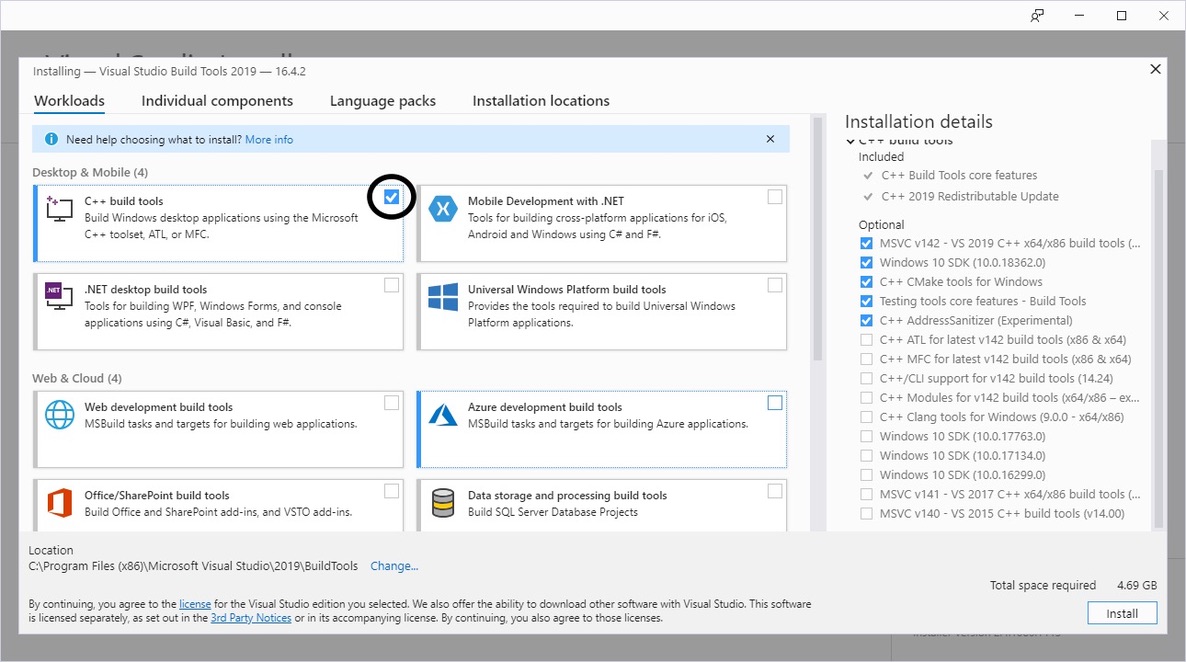The width and height of the screenshot is (1186, 662).
Task: Uncheck C++ AddressSanitizer (Experimental)
Action: point(866,321)
